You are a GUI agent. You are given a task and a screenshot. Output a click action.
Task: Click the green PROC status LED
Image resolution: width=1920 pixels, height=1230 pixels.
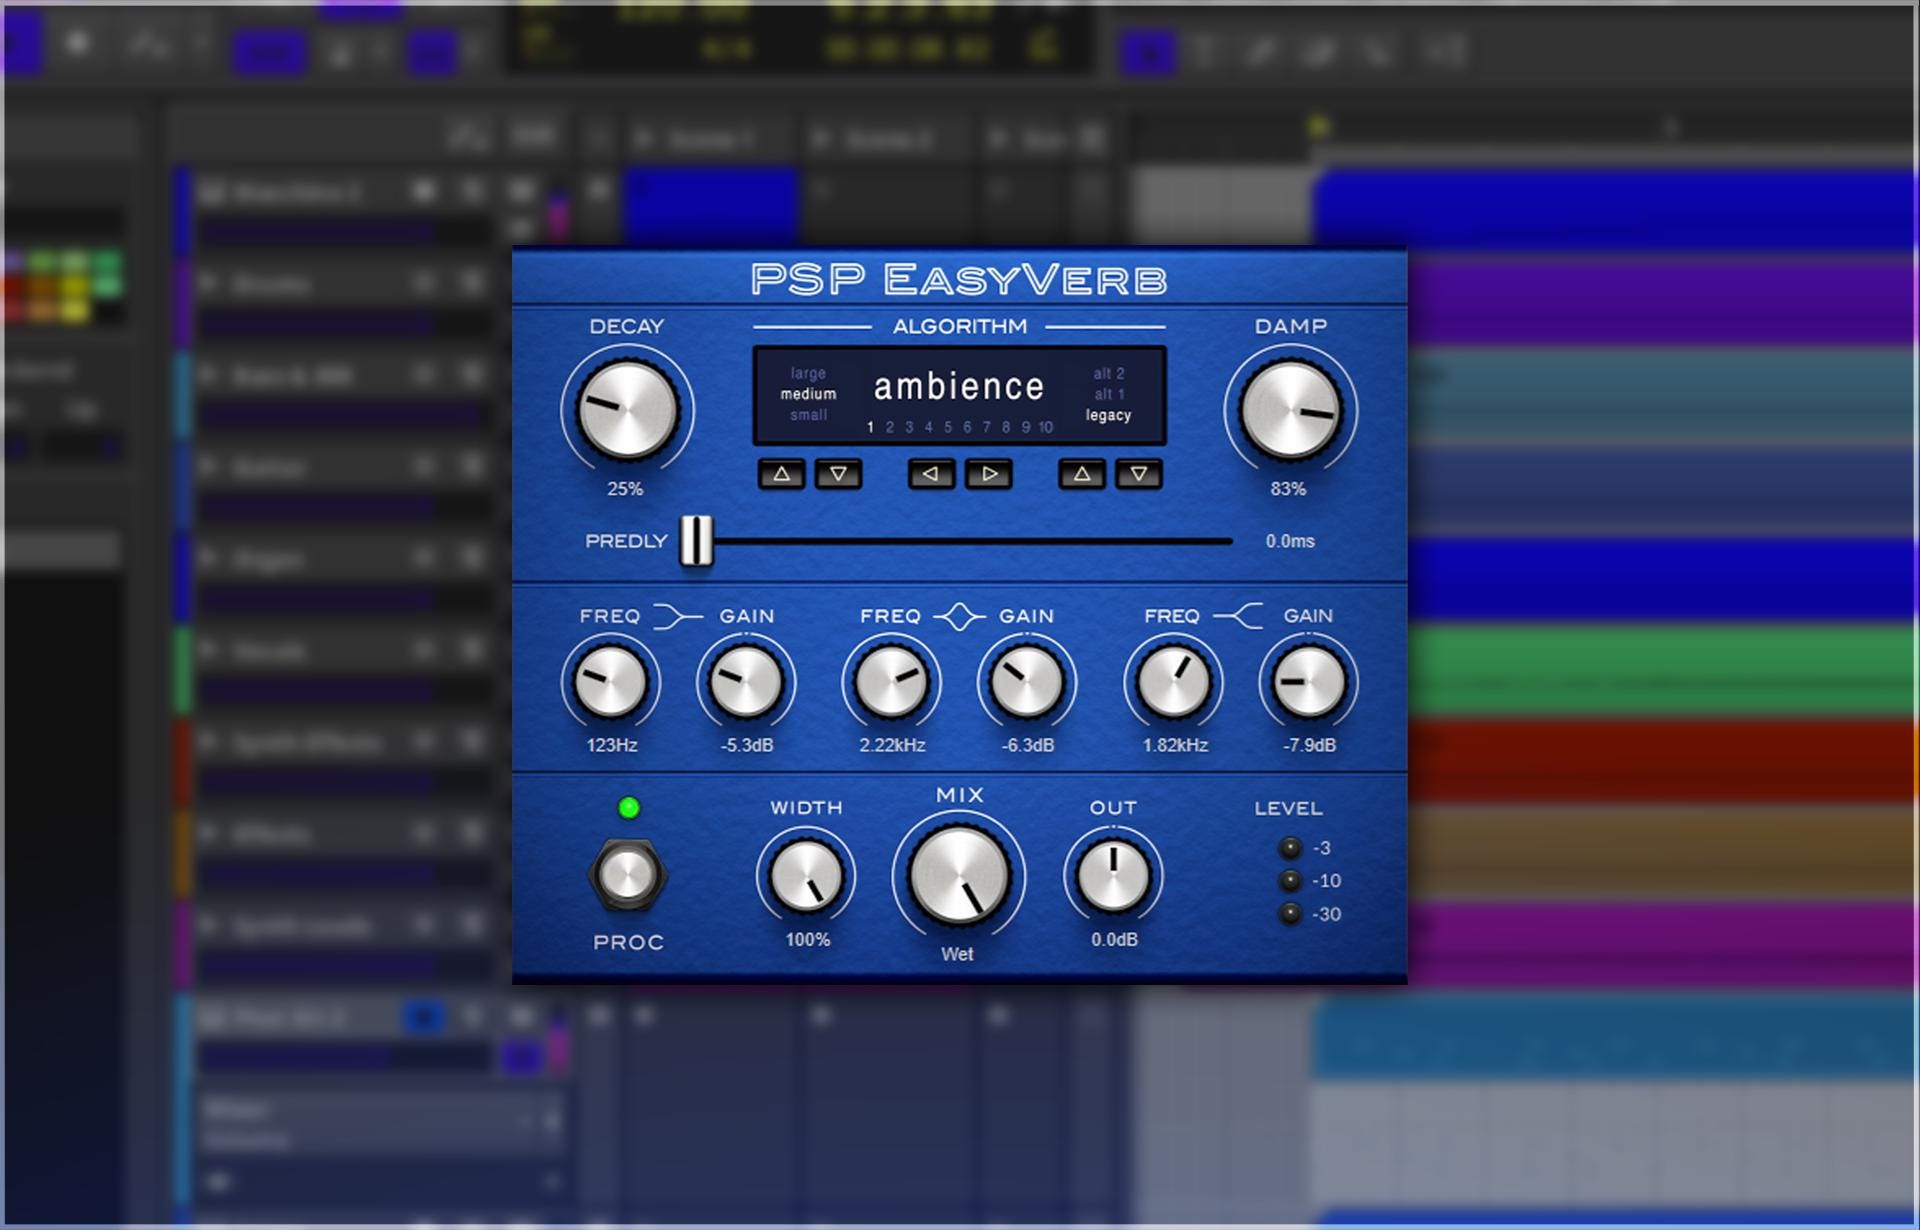[x=629, y=808]
